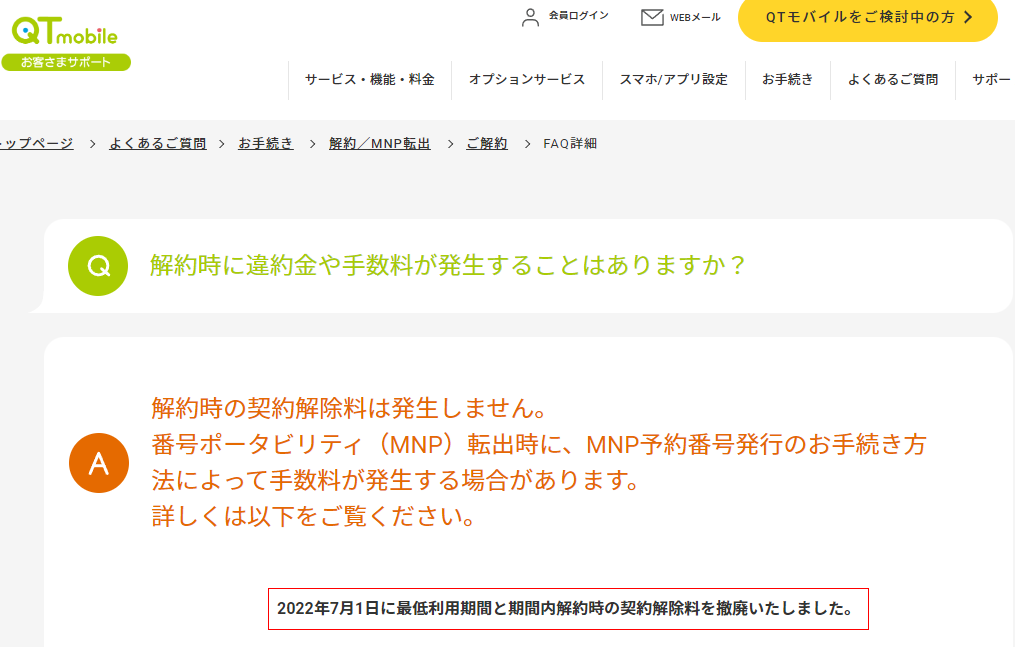Screen dimensions: 1015x647
Task: Open WEBメール link
Action: 695,17
